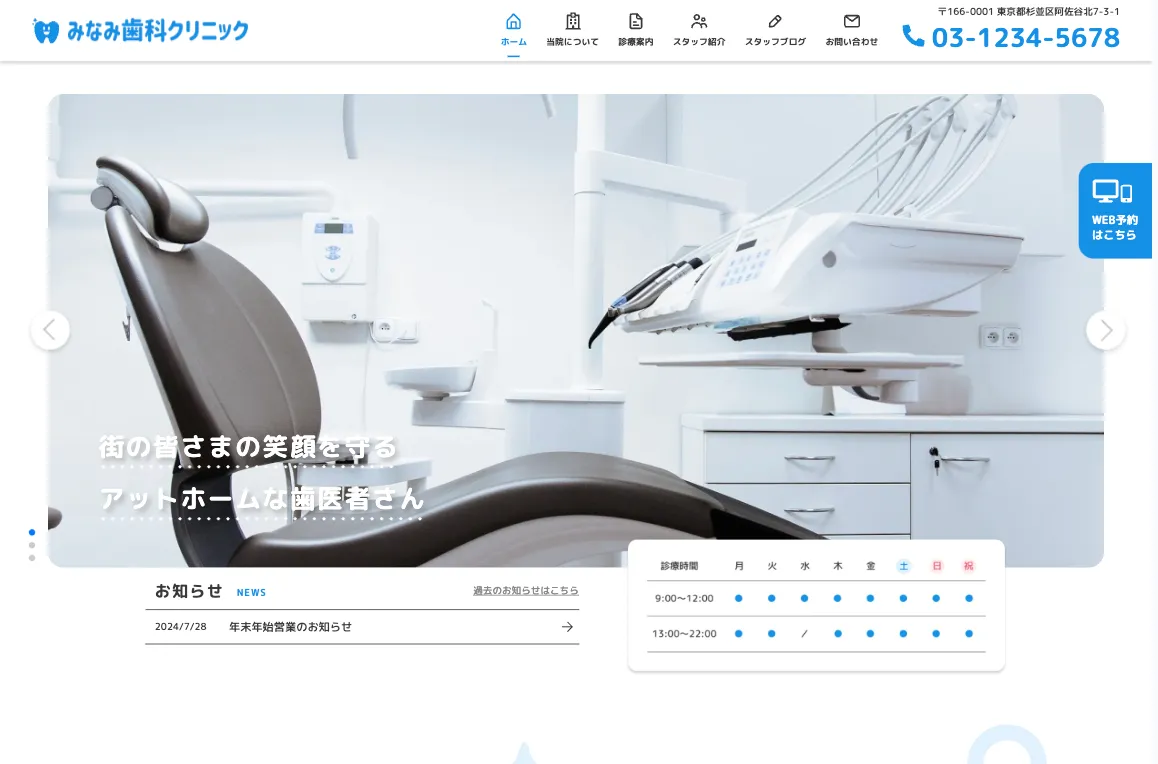Open the news item arrow on the right
Screen dimensions: 1158x764
tap(567, 627)
